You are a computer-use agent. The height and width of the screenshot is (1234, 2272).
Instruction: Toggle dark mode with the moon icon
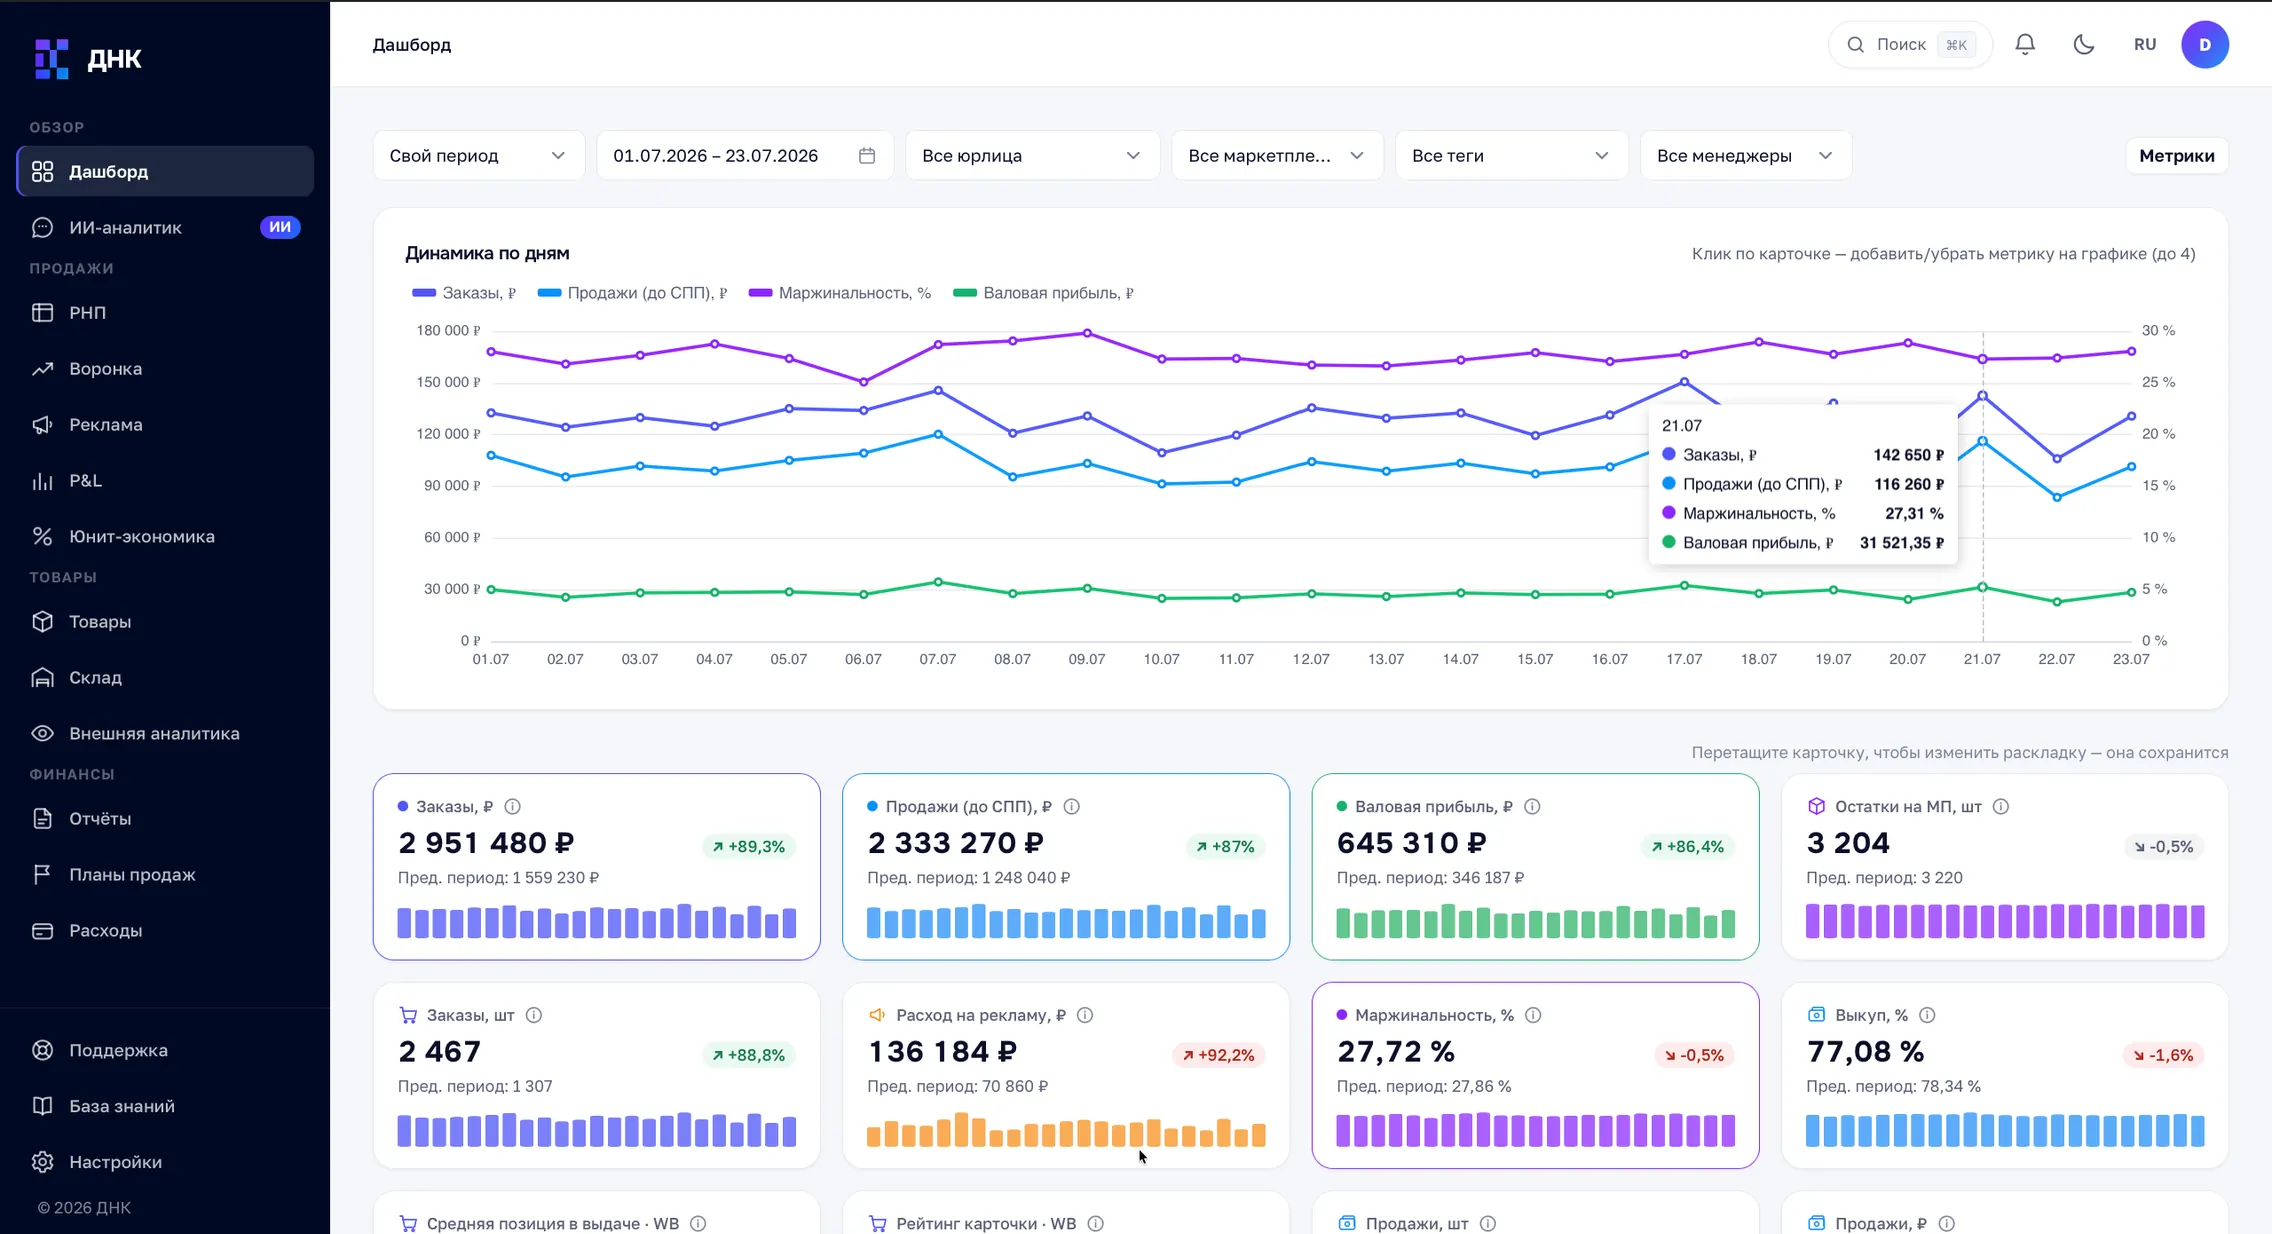click(2084, 44)
